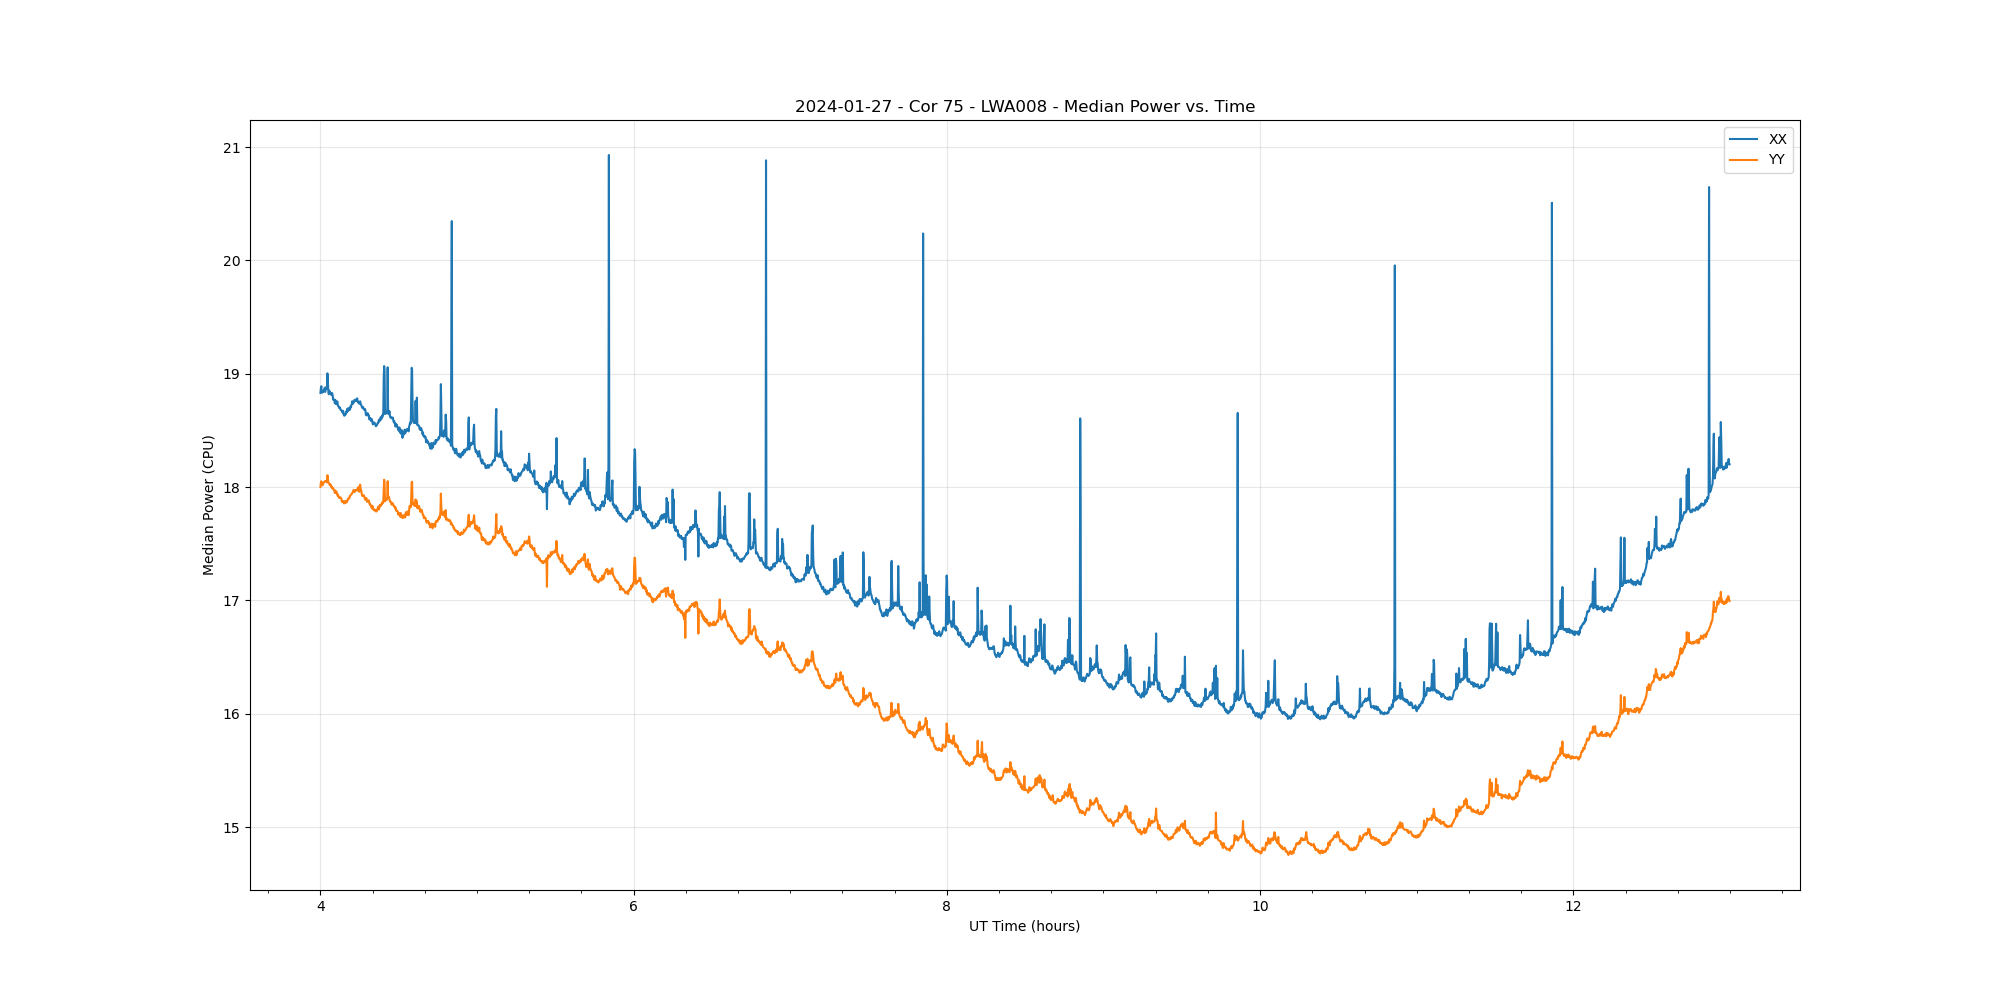The image size is (2000, 1000).
Task: Click the x-axis tick label 8
Action: coord(946,907)
